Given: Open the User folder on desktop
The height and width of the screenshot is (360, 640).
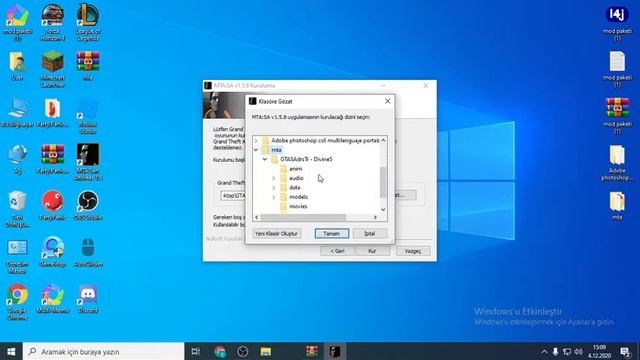Looking at the screenshot, I should click(17, 65).
